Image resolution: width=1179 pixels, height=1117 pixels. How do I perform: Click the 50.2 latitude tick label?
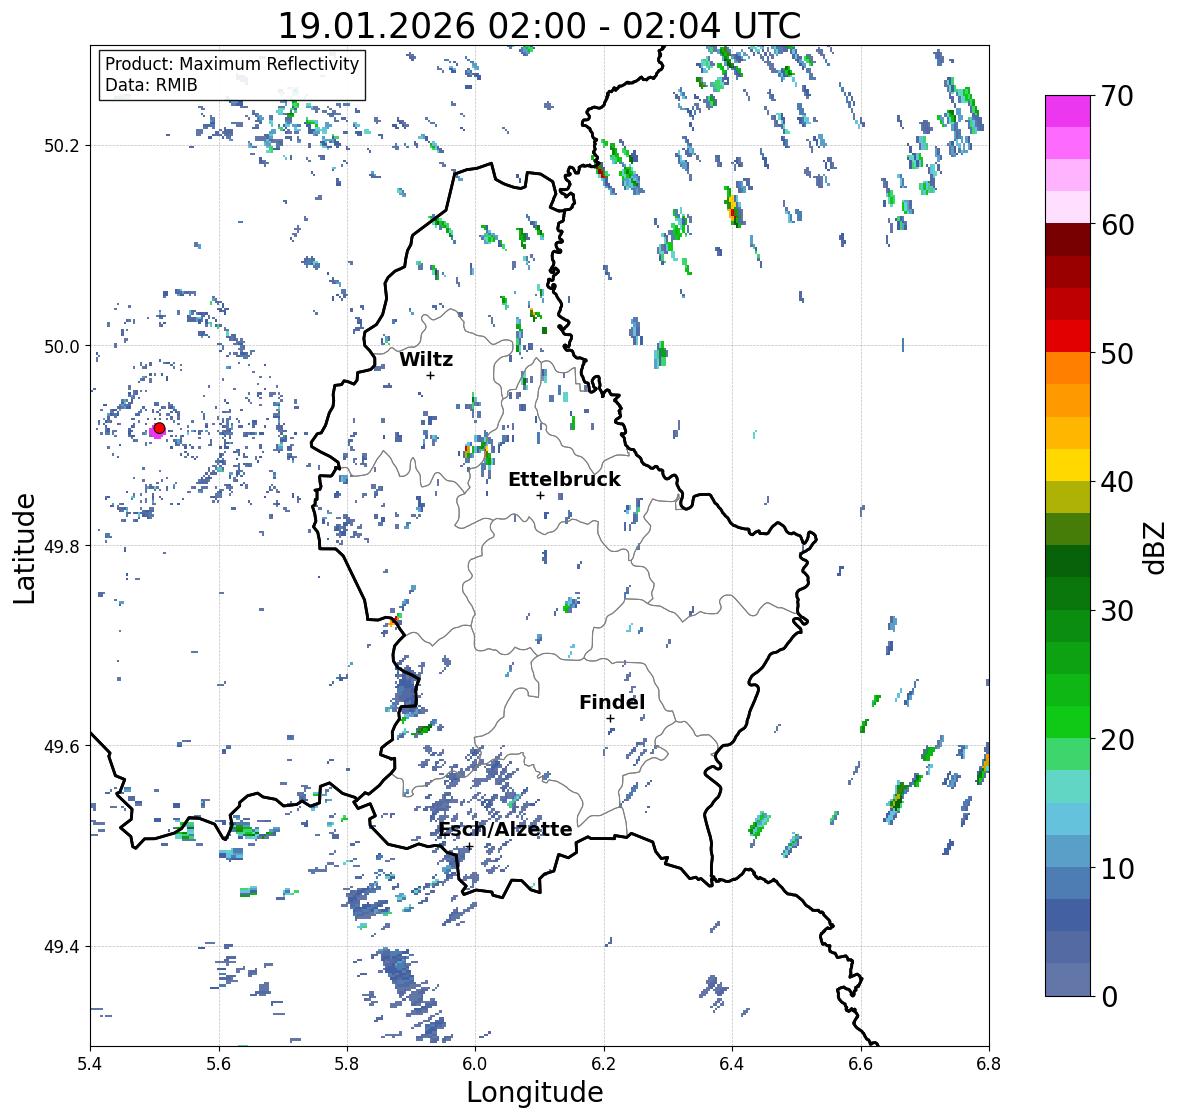[61, 146]
